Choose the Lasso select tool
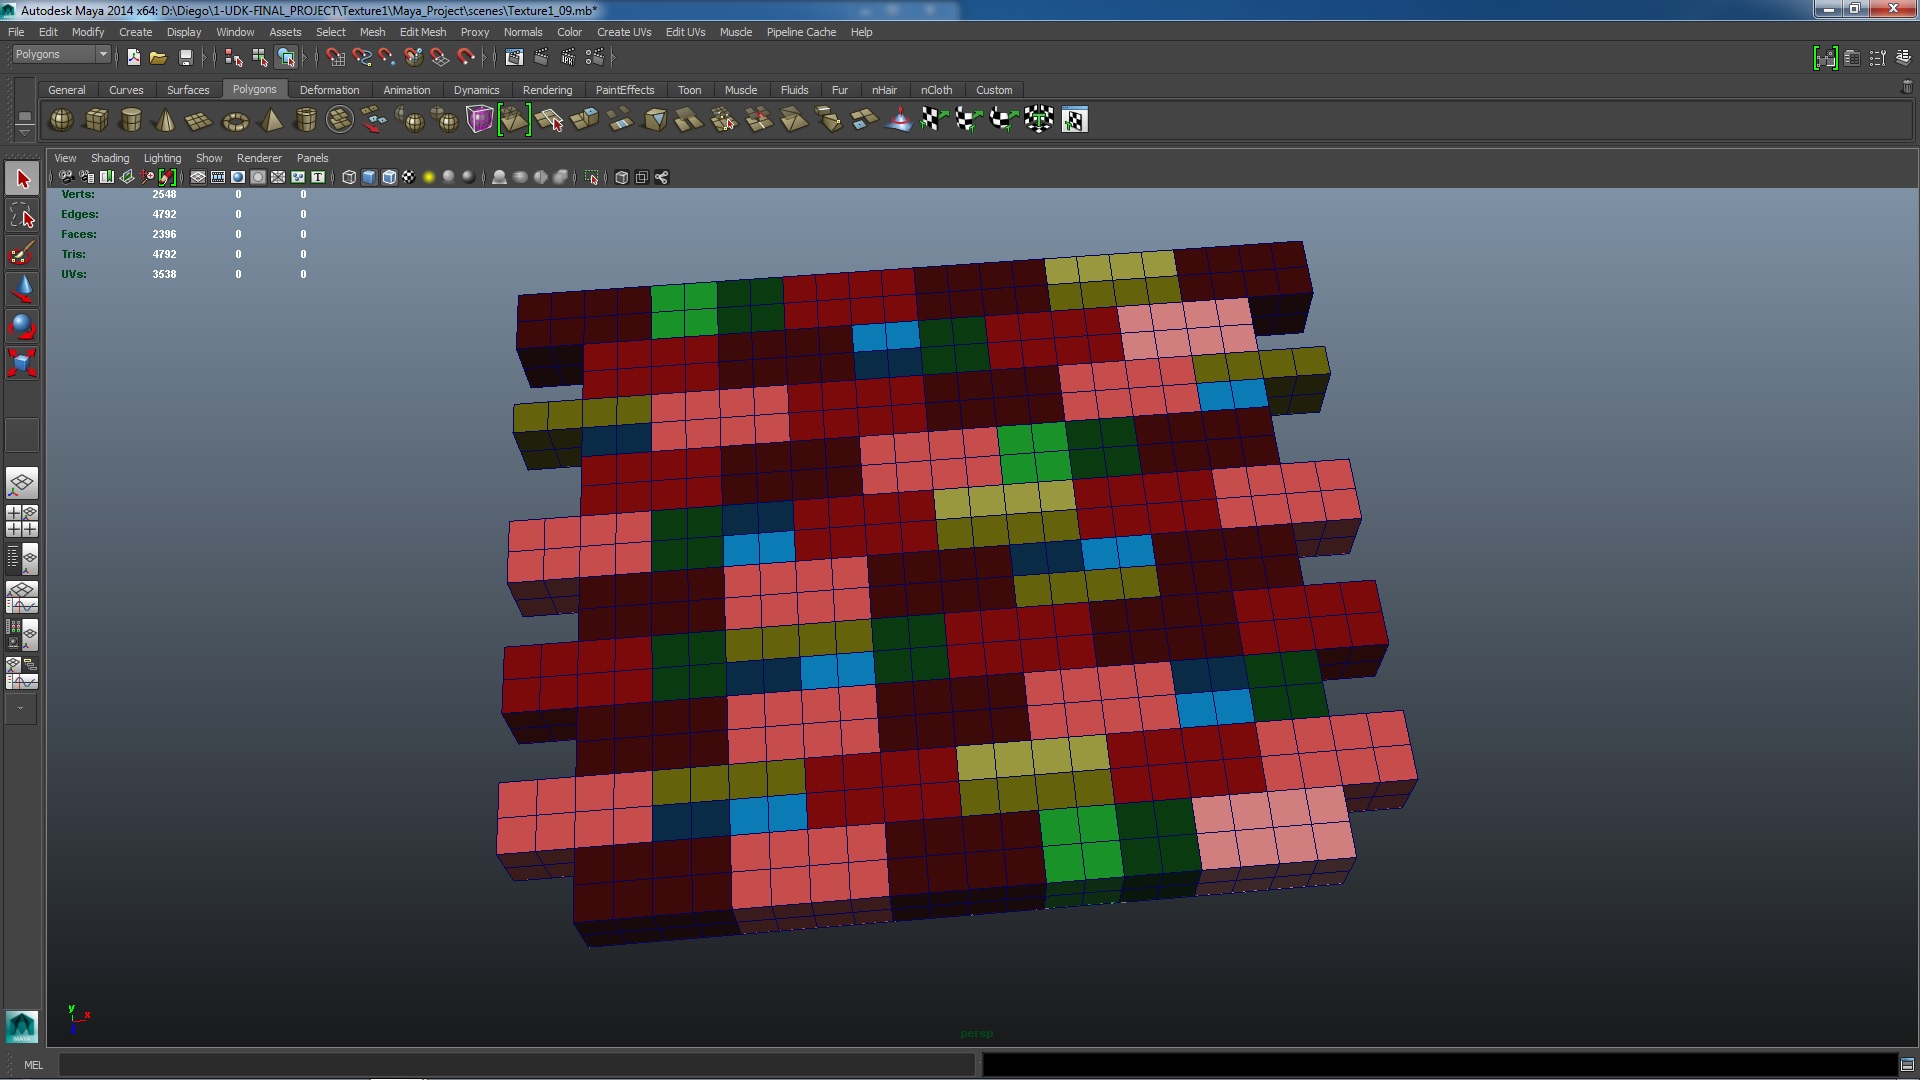Viewport: 1920px width, 1080px height. (x=22, y=216)
